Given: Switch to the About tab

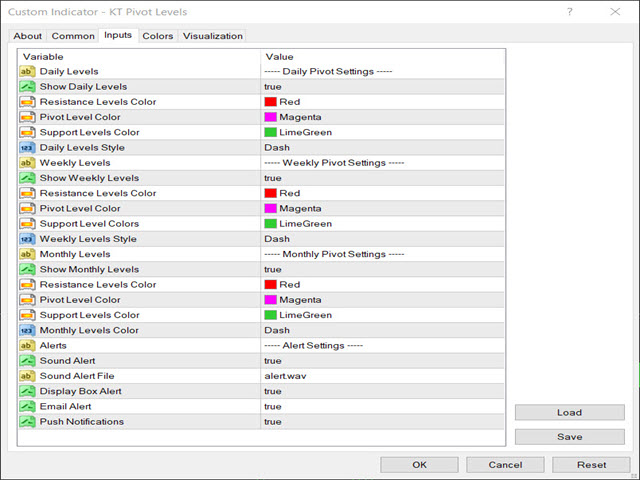Looking at the screenshot, I should point(27,36).
